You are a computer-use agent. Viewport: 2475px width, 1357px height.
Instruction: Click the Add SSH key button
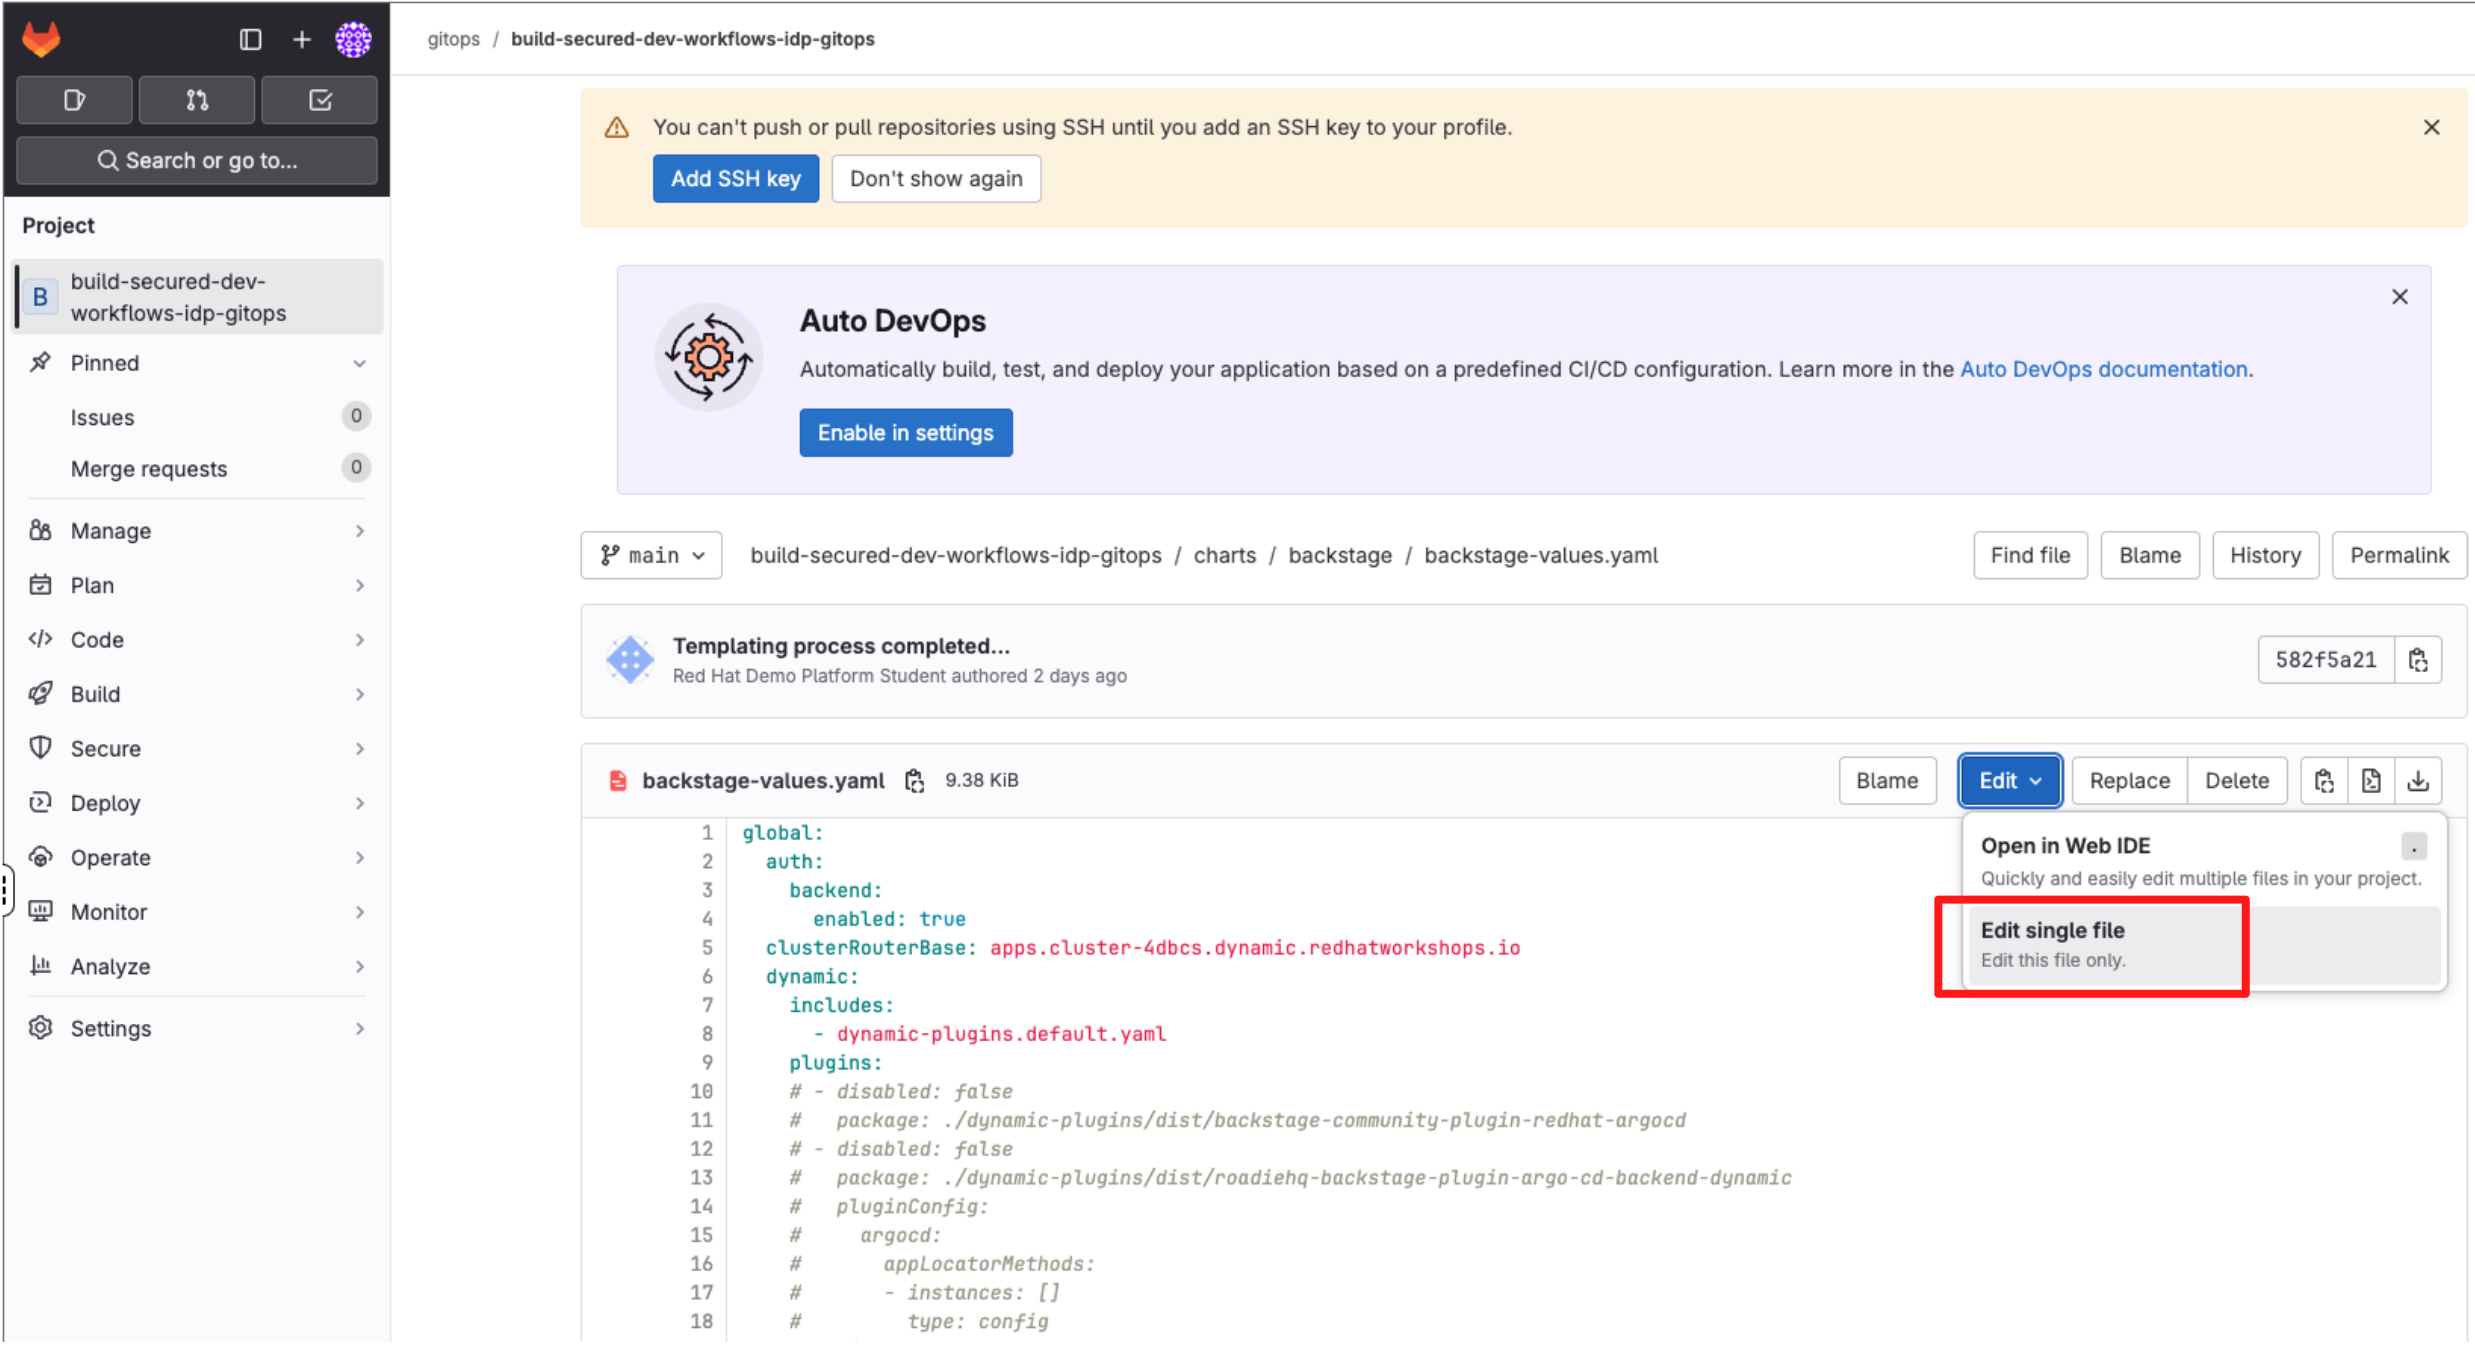pyautogui.click(x=735, y=178)
